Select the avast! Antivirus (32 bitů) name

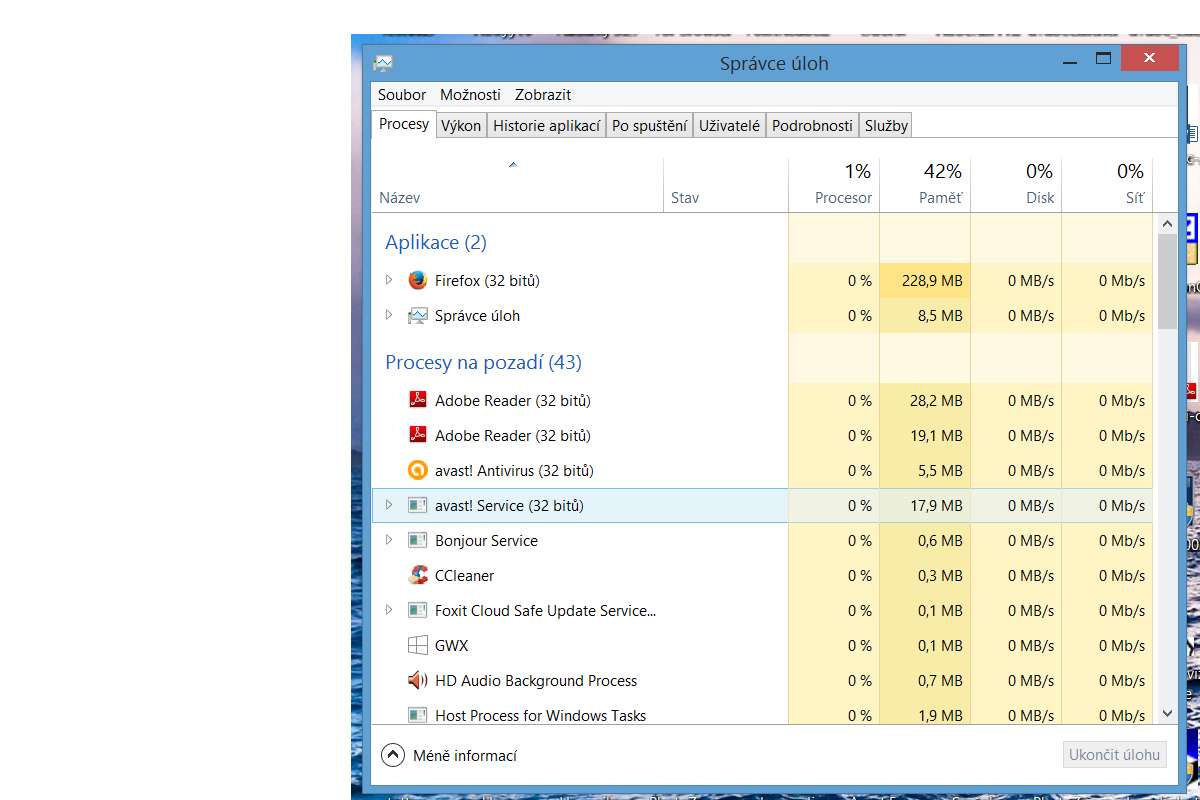(x=514, y=471)
